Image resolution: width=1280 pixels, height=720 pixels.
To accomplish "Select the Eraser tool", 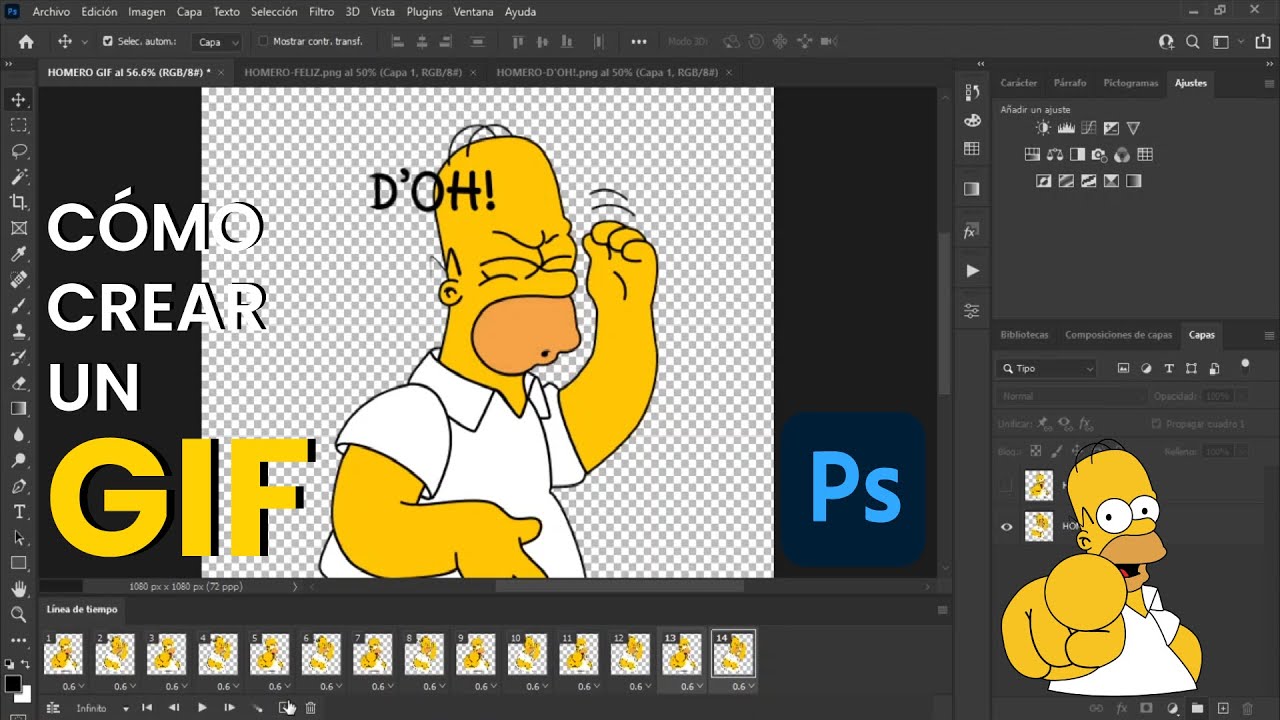I will 18,383.
